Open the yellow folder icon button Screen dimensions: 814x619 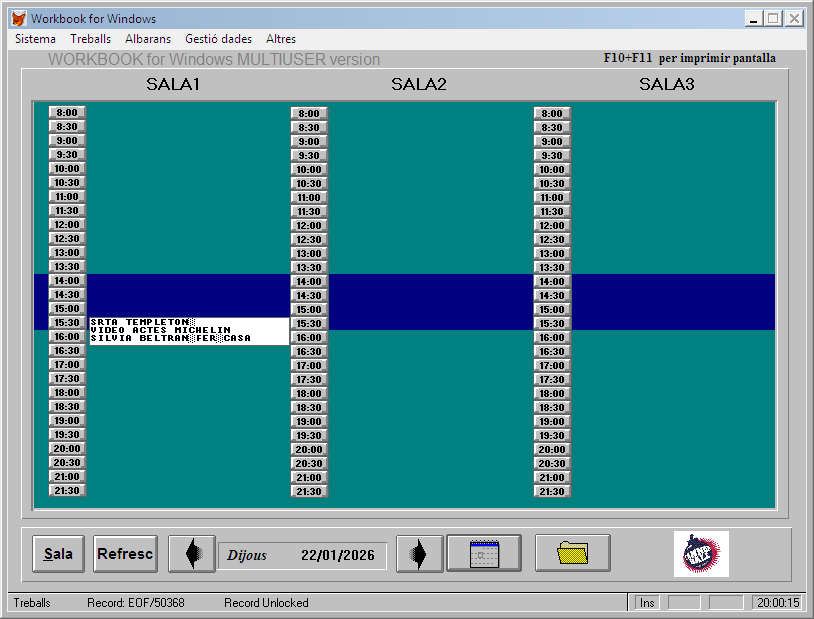click(x=572, y=554)
